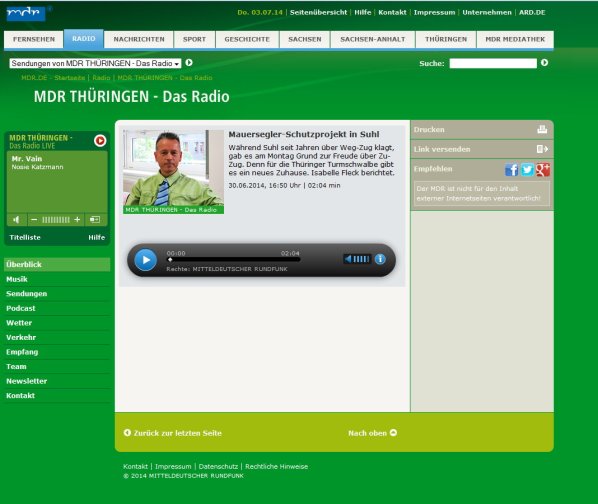Select the RADIO tab

click(84, 39)
